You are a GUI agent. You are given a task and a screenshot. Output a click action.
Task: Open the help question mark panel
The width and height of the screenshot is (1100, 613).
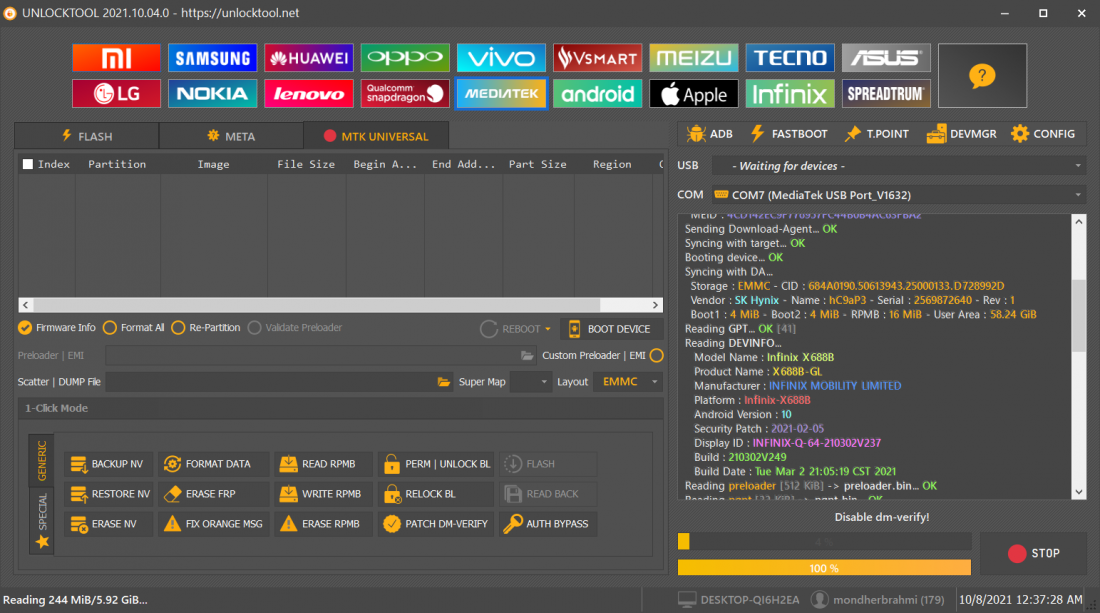(982, 76)
